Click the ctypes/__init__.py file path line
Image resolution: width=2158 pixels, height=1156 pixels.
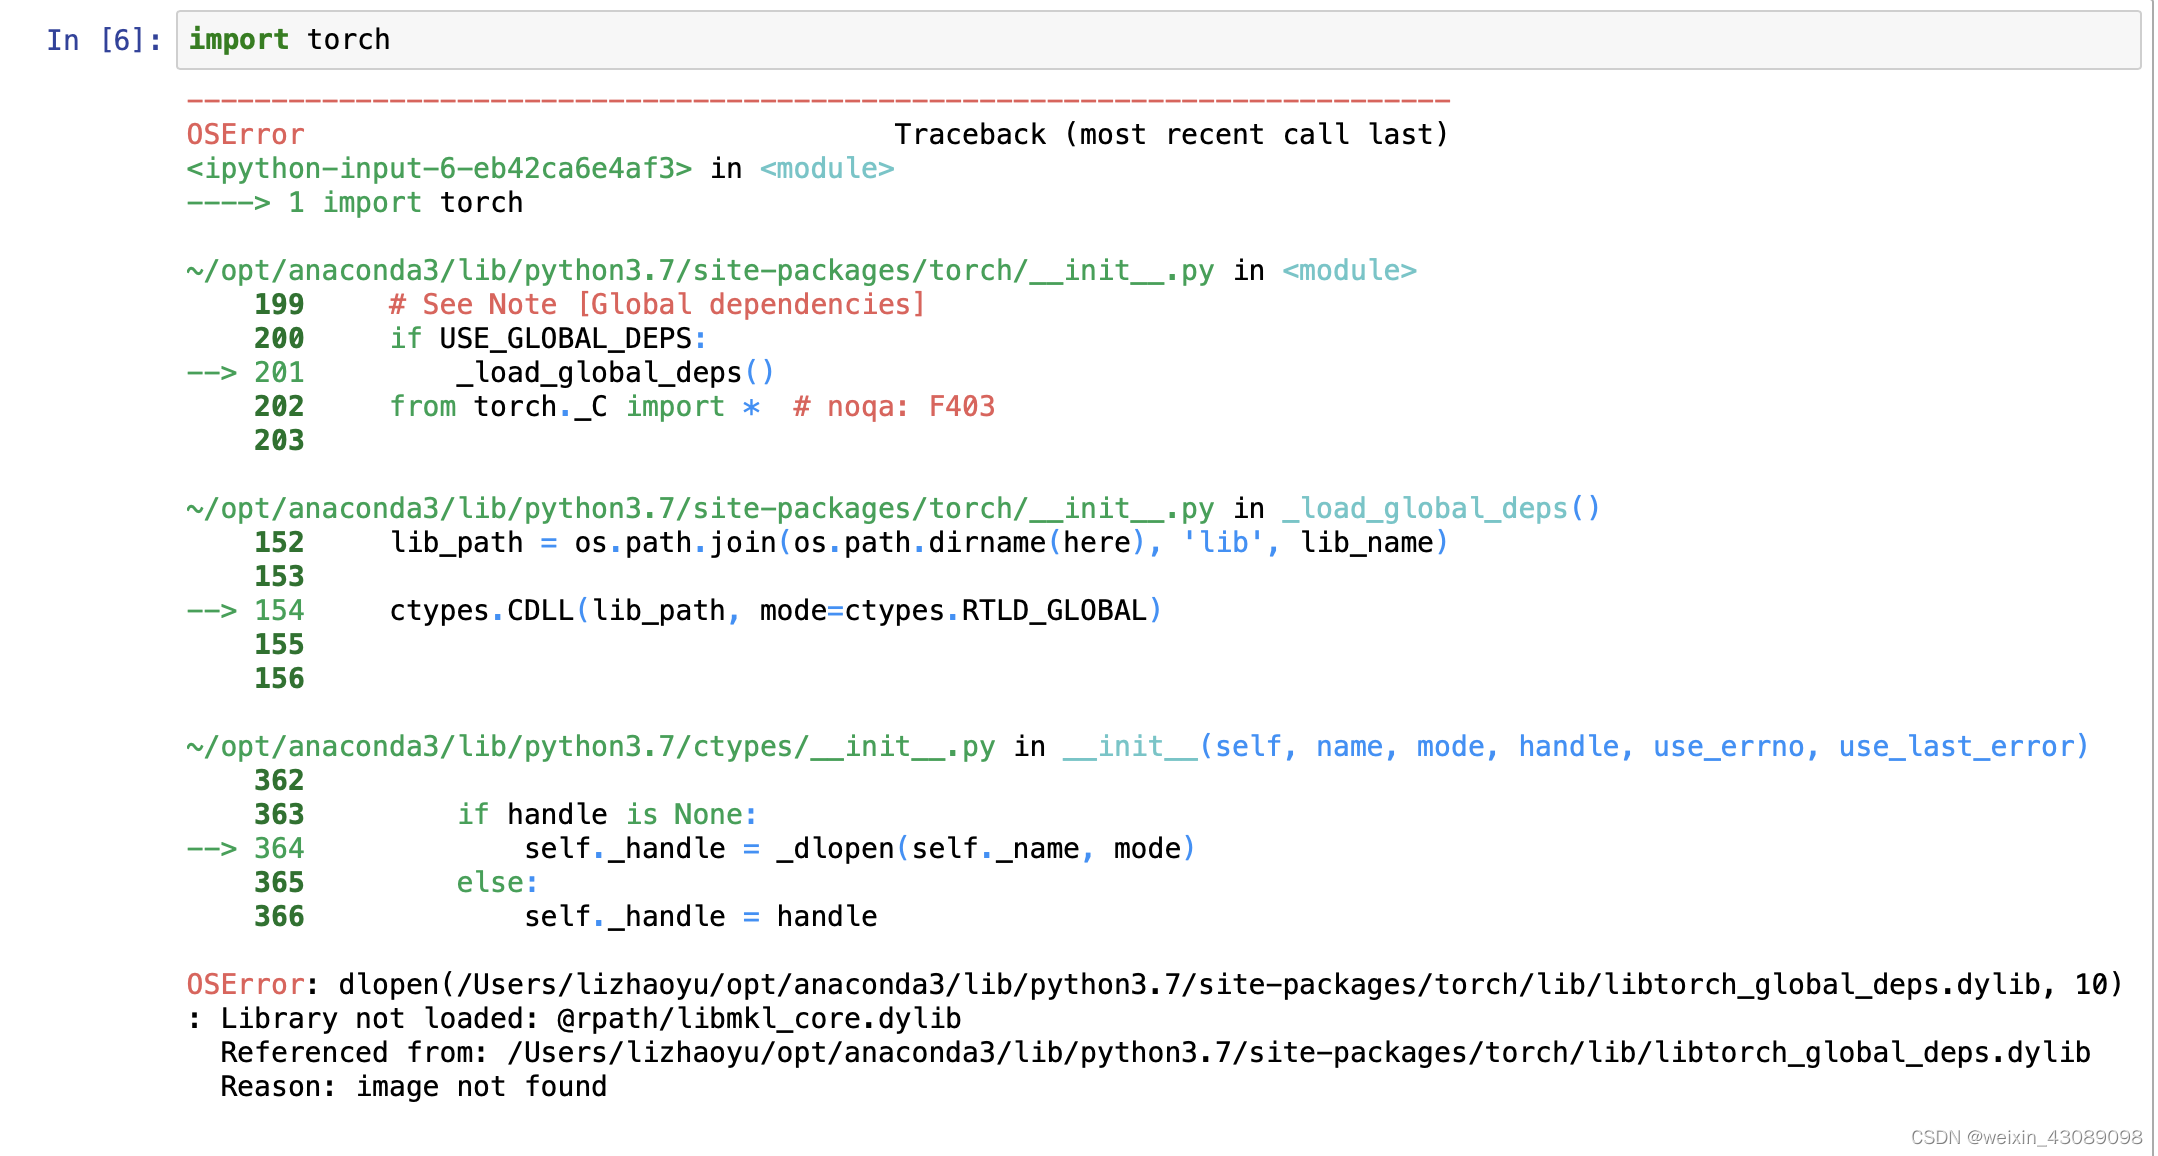click(x=590, y=746)
